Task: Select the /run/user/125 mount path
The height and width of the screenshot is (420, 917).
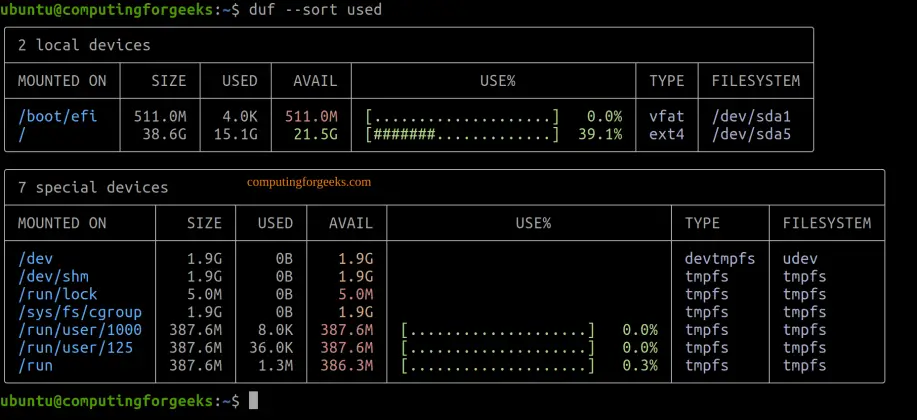Action: pos(75,348)
